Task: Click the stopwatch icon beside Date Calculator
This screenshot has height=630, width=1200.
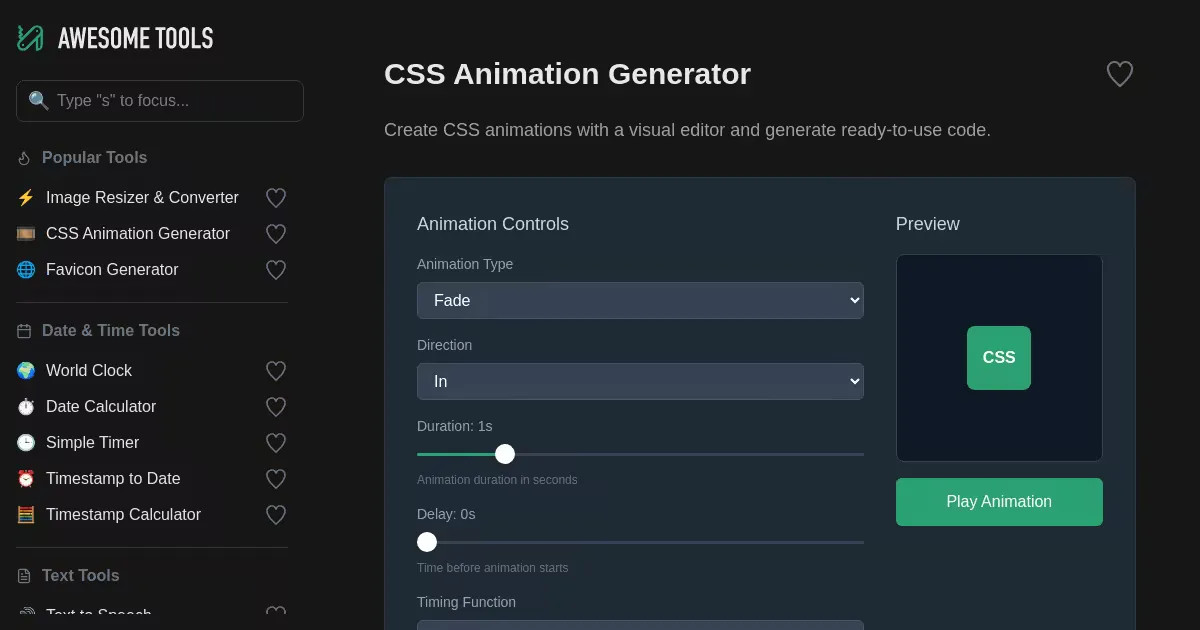Action: click(x=26, y=407)
